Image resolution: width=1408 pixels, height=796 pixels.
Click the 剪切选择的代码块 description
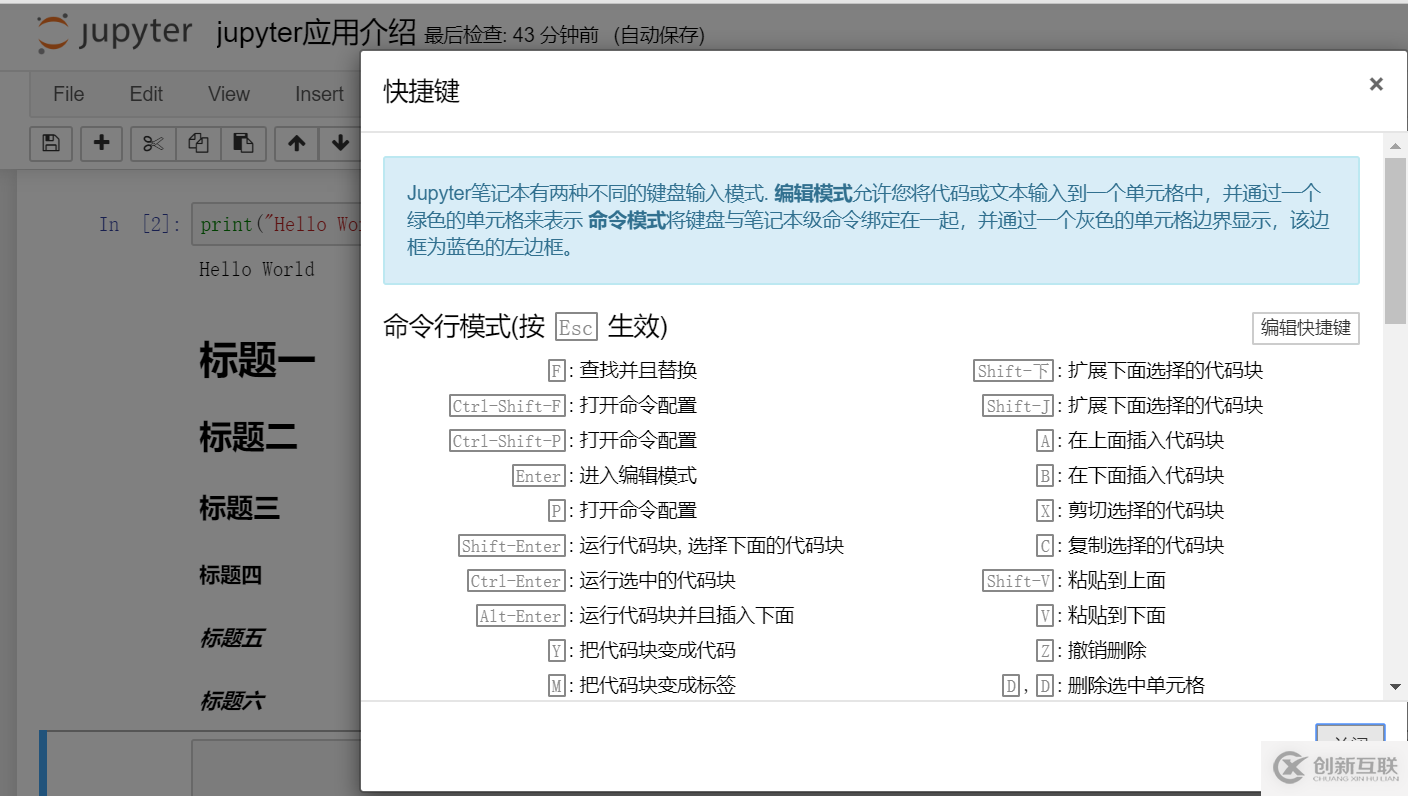click(1146, 511)
